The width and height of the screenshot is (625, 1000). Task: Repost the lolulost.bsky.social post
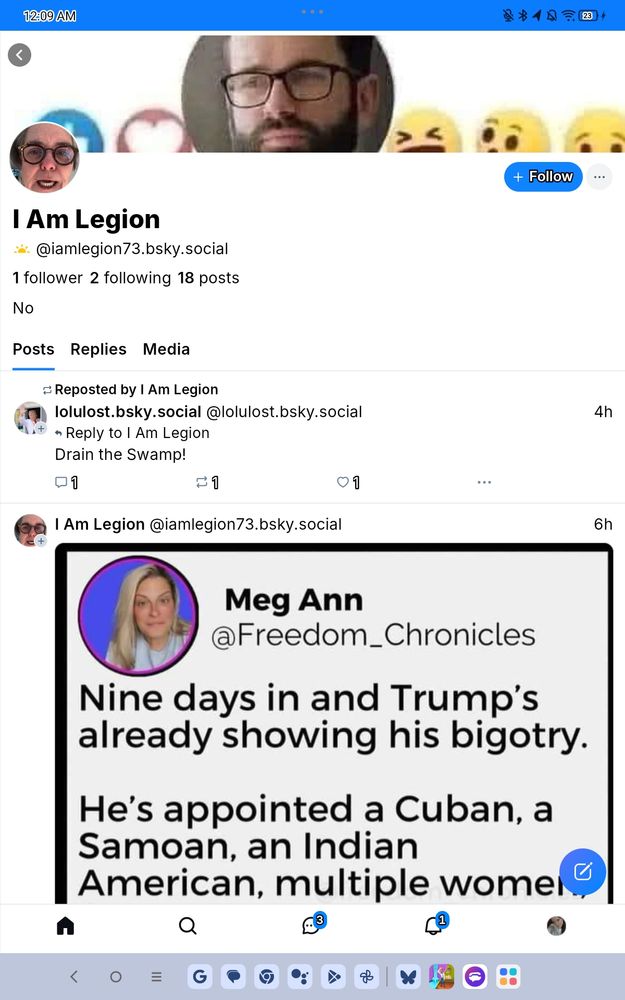207,482
